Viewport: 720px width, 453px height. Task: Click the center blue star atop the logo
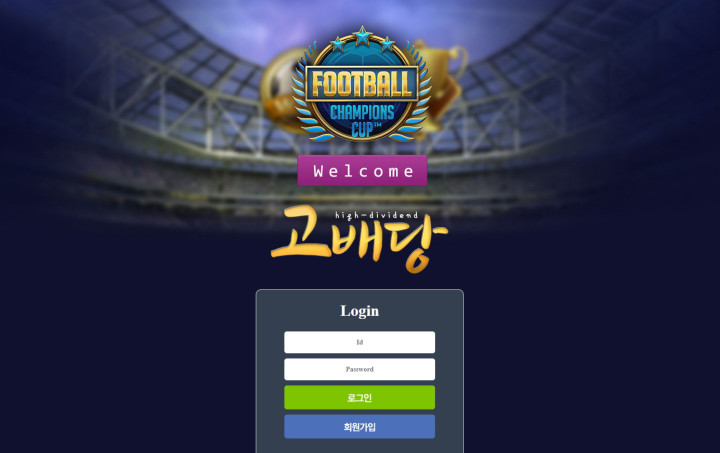point(362,35)
